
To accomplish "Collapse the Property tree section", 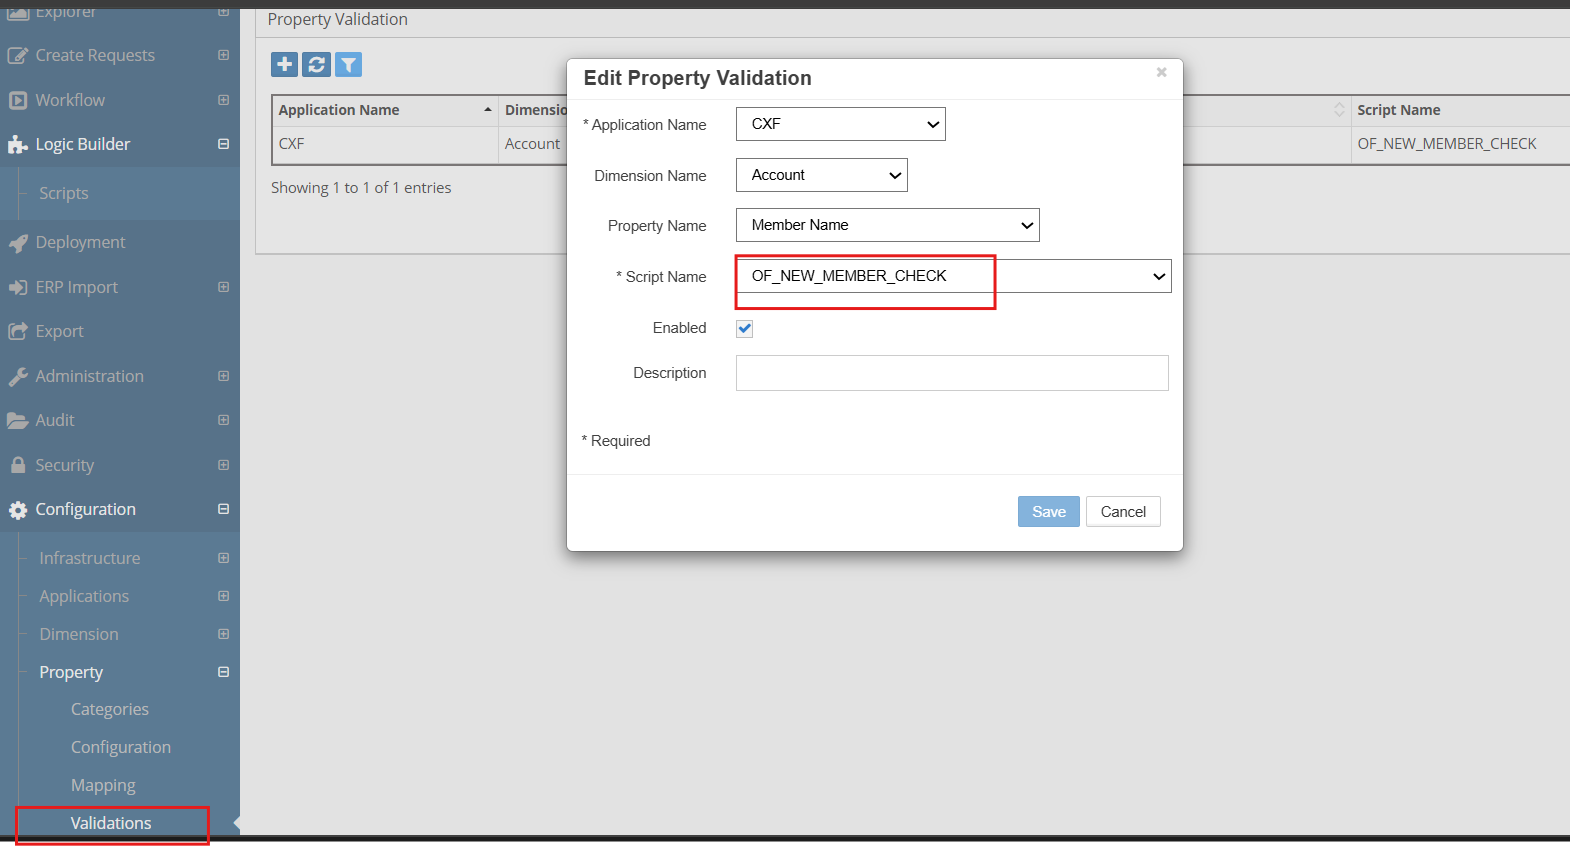I will click(223, 672).
